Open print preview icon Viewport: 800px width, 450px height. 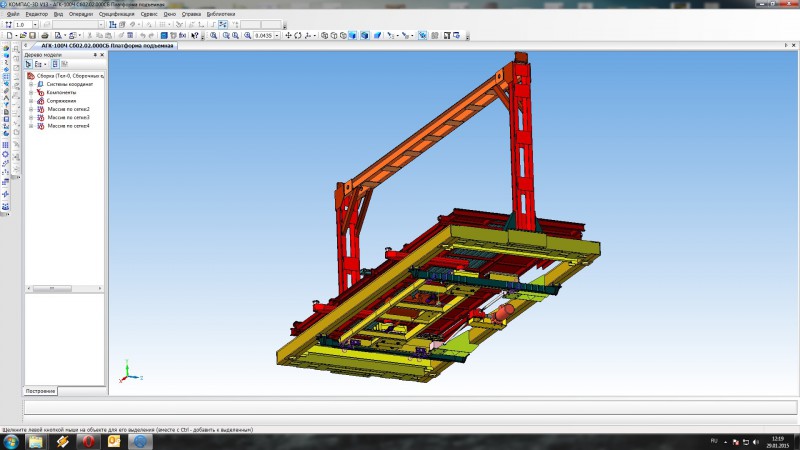pyautogui.click(x=58, y=36)
